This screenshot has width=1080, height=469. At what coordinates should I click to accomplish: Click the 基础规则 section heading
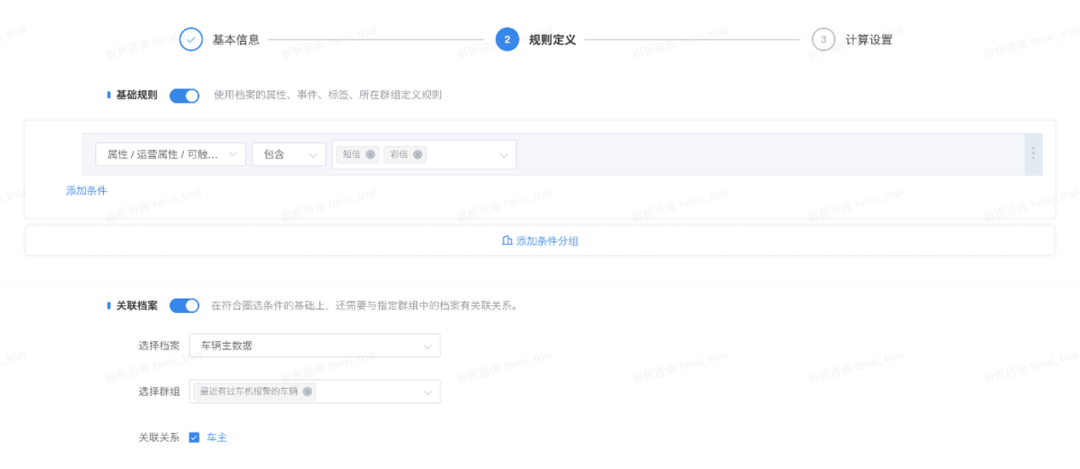coord(136,96)
